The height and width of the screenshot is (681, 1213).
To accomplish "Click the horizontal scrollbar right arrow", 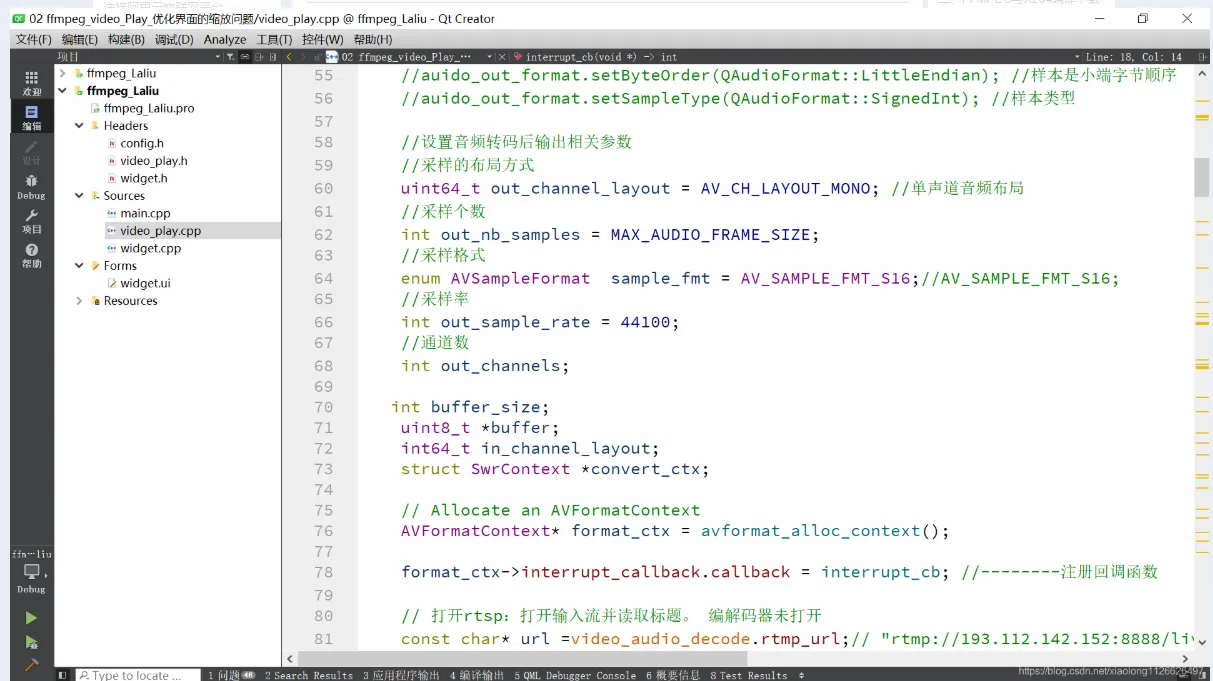I will (1186, 659).
